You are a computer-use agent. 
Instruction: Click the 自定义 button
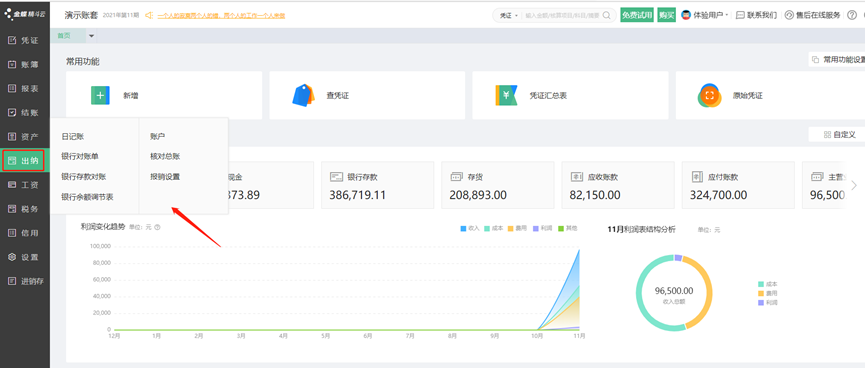click(839, 134)
